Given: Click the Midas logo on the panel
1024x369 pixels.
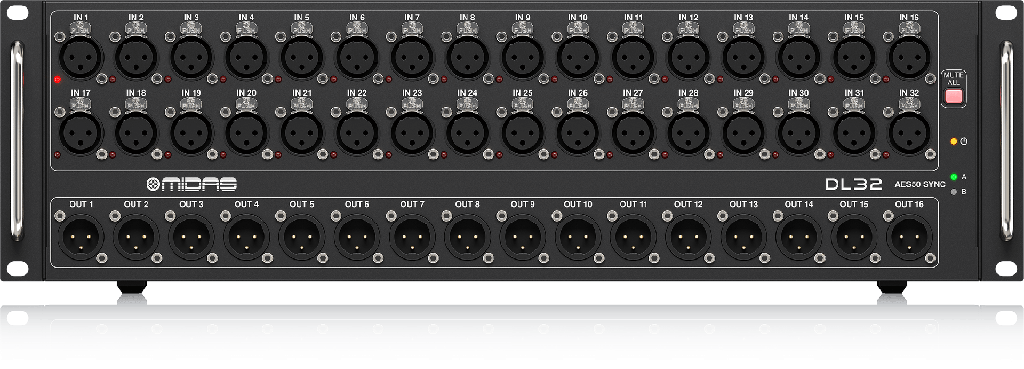Looking at the screenshot, I should click(x=191, y=184).
